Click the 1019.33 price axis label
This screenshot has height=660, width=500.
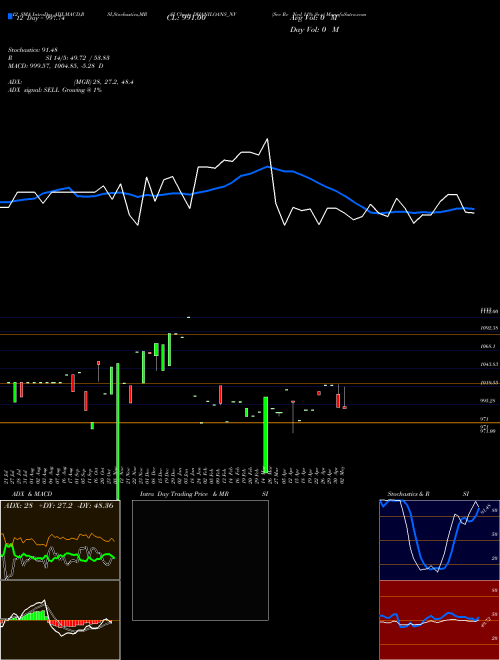click(x=489, y=382)
